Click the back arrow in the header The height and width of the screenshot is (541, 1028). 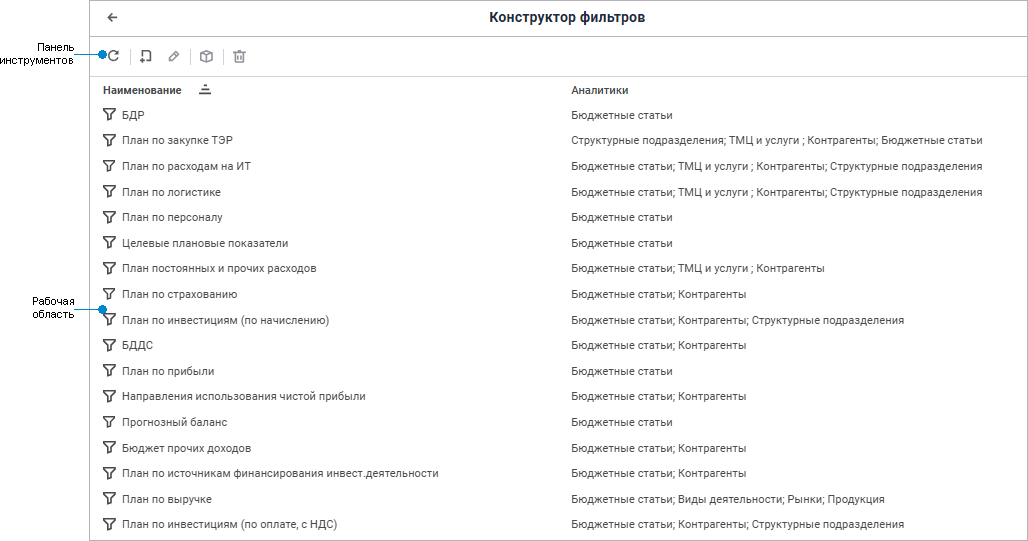click(112, 18)
